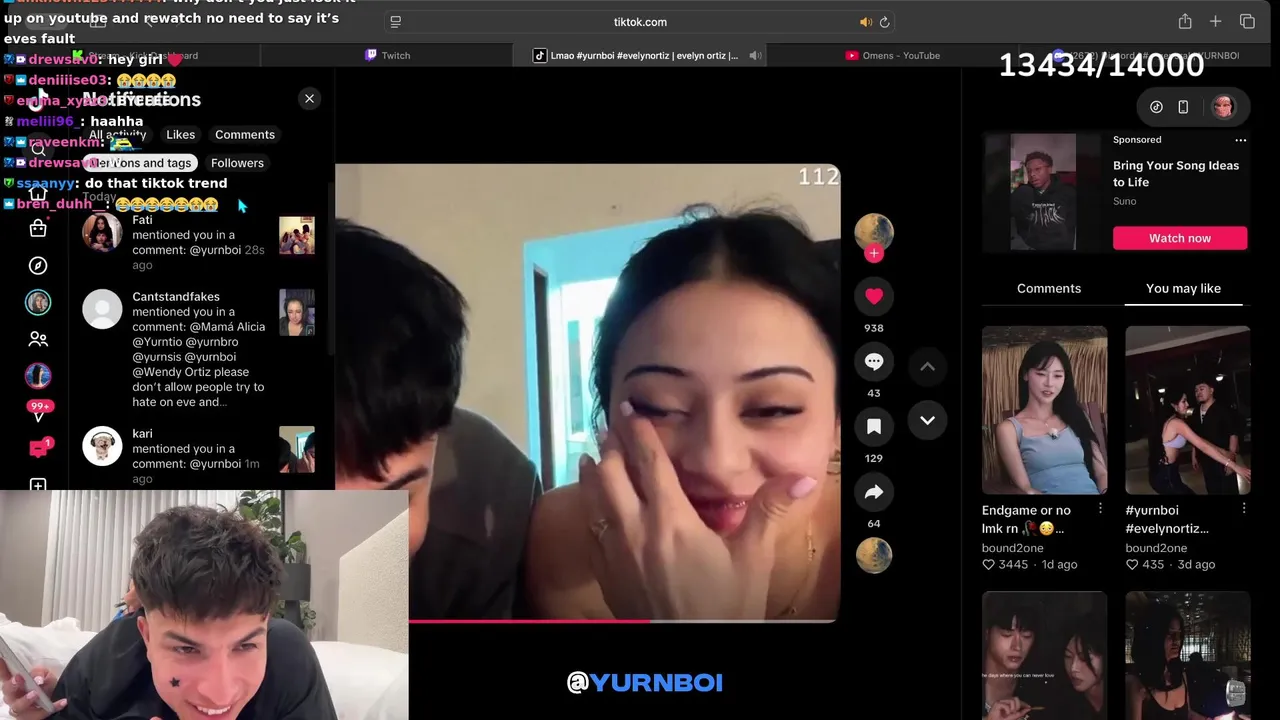The width and height of the screenshot is (1280, 720).
Task: Open the Cantstandfakes mention notification
Action: tap(198, 350)
